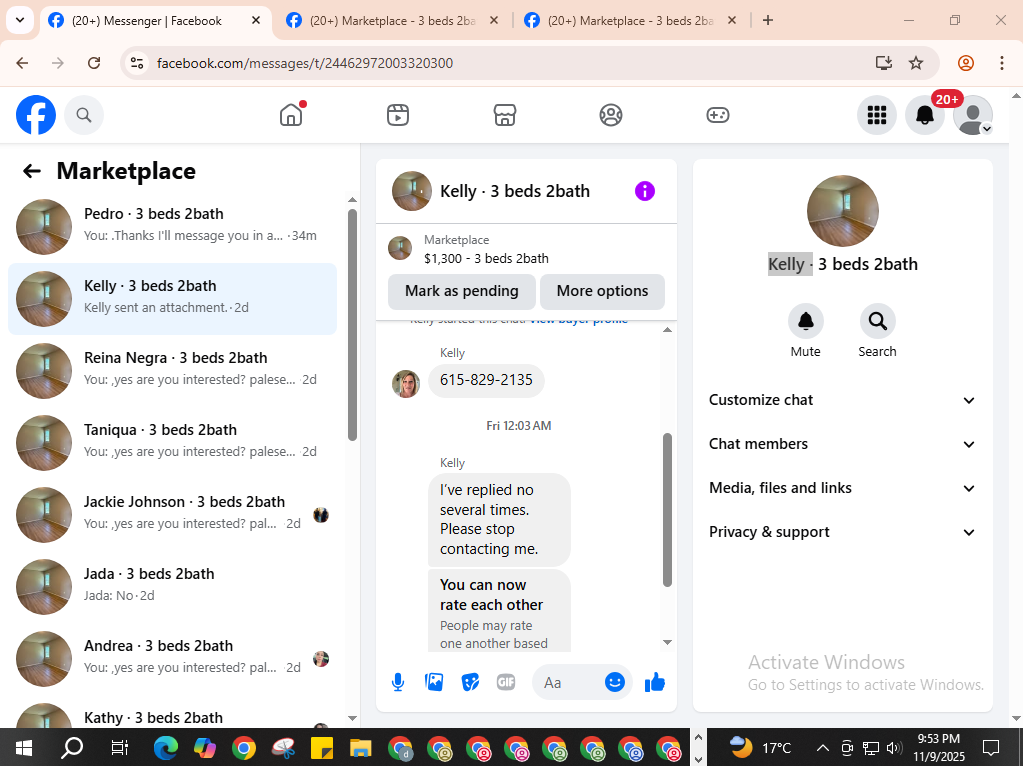Send a voice clip microphone icon
This screenshot has height=766, width=1023.
[398, 682]
